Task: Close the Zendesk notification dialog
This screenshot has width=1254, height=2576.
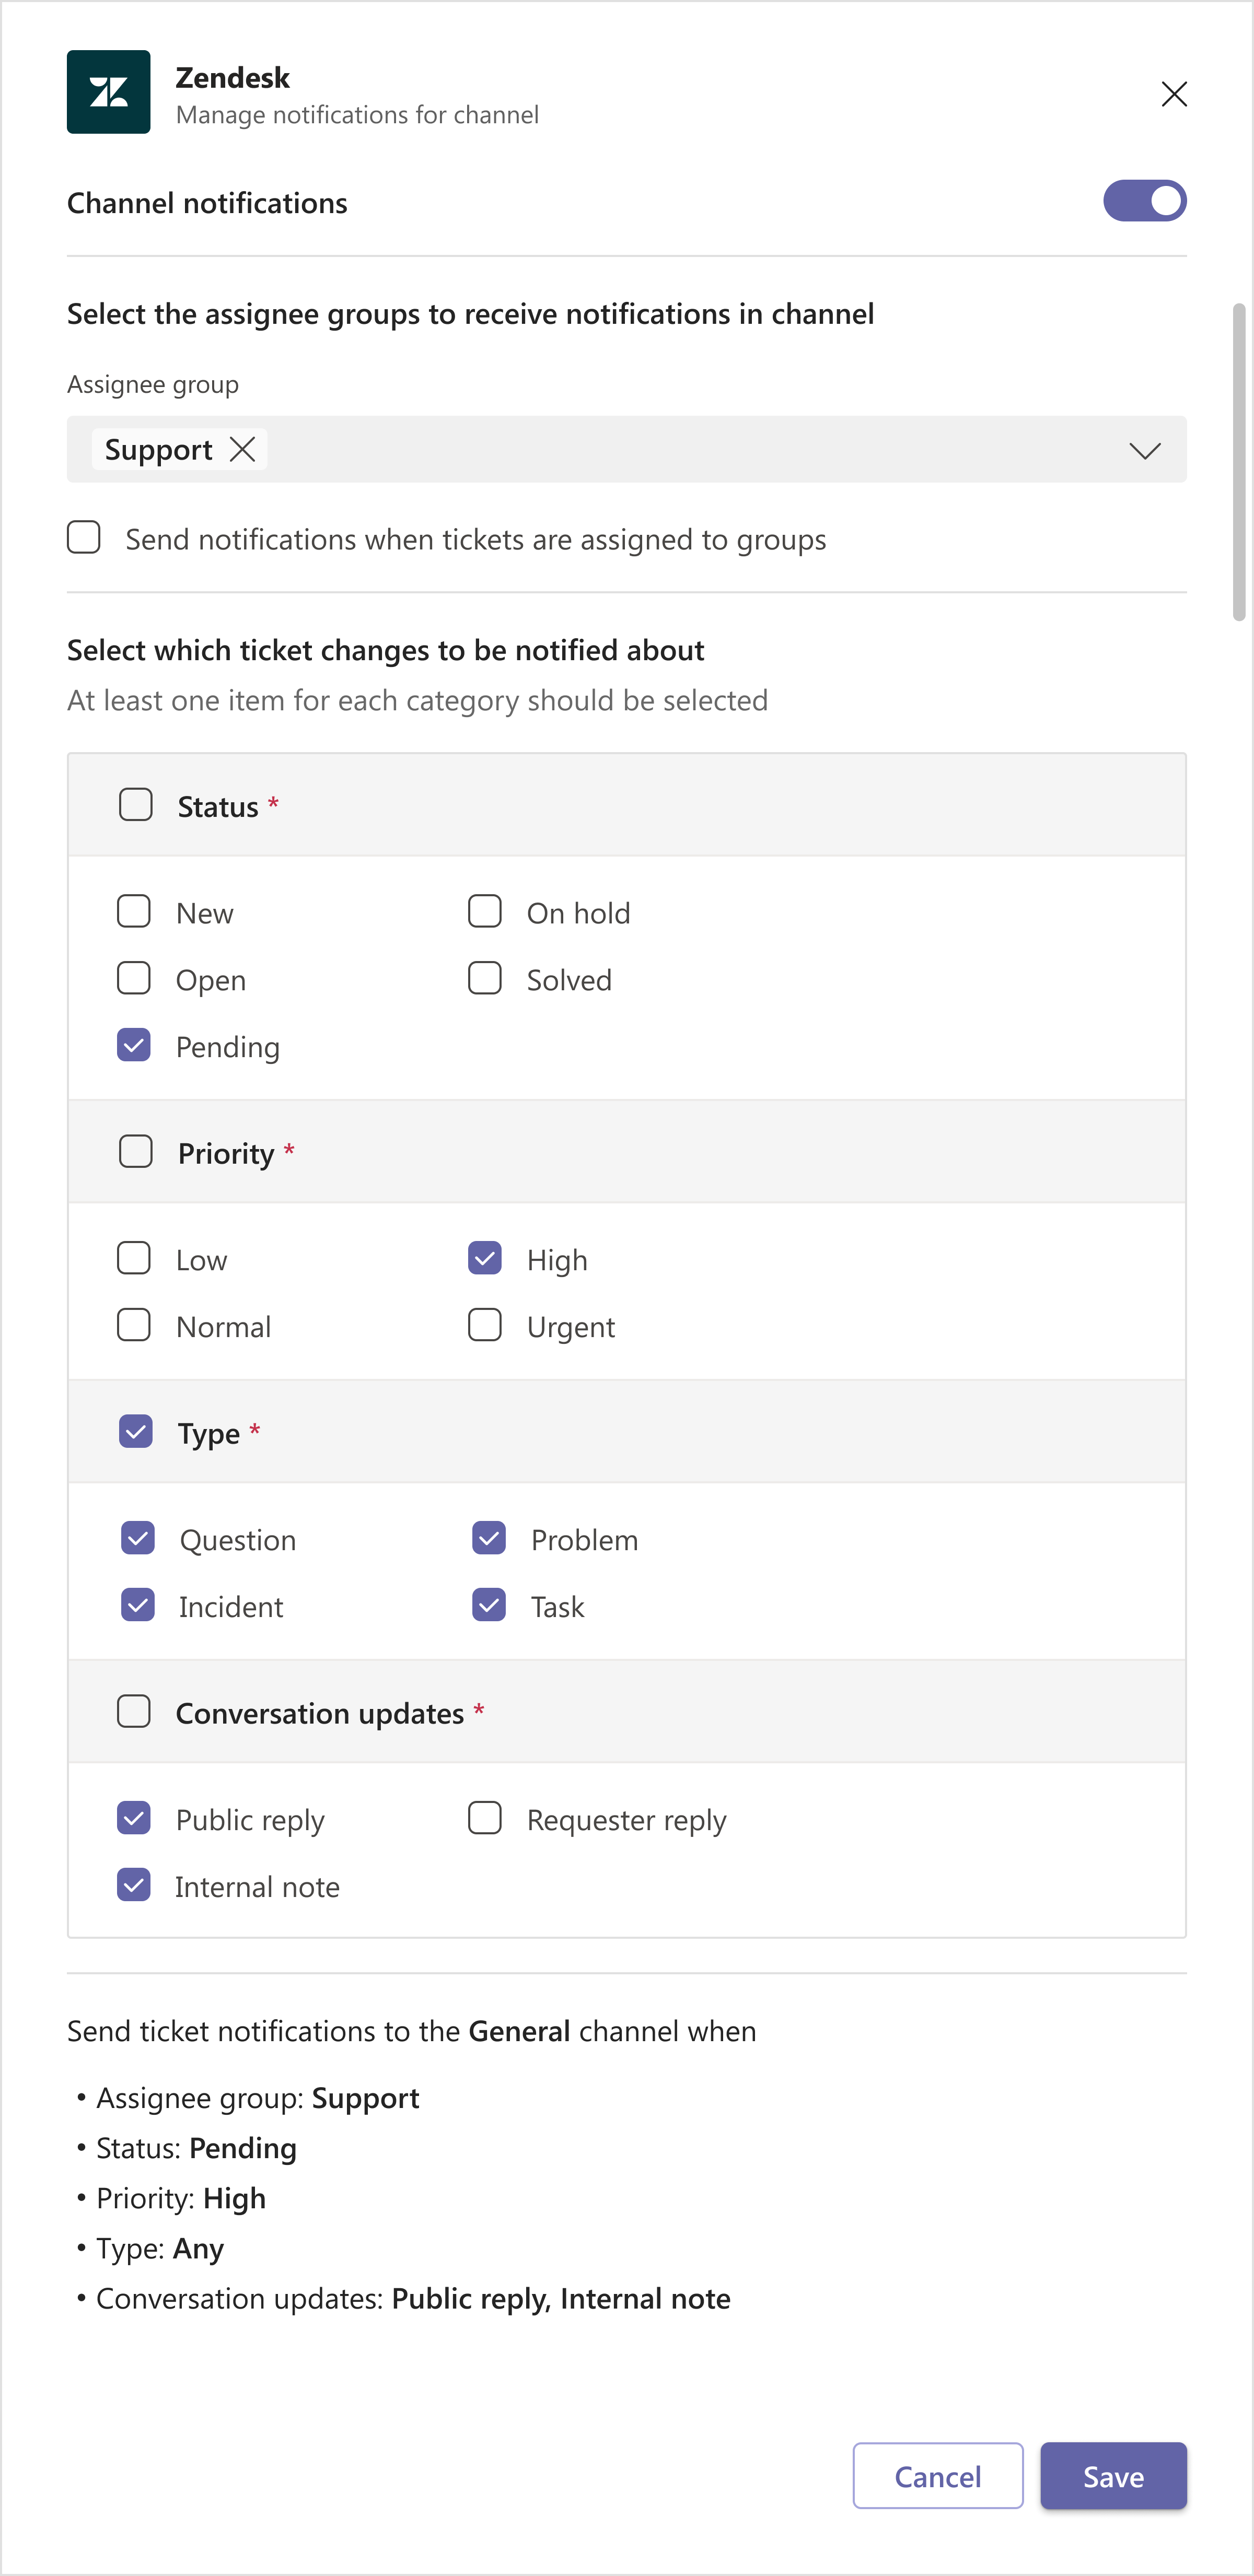Action: pyautogui.click(x=1174, y=93)
